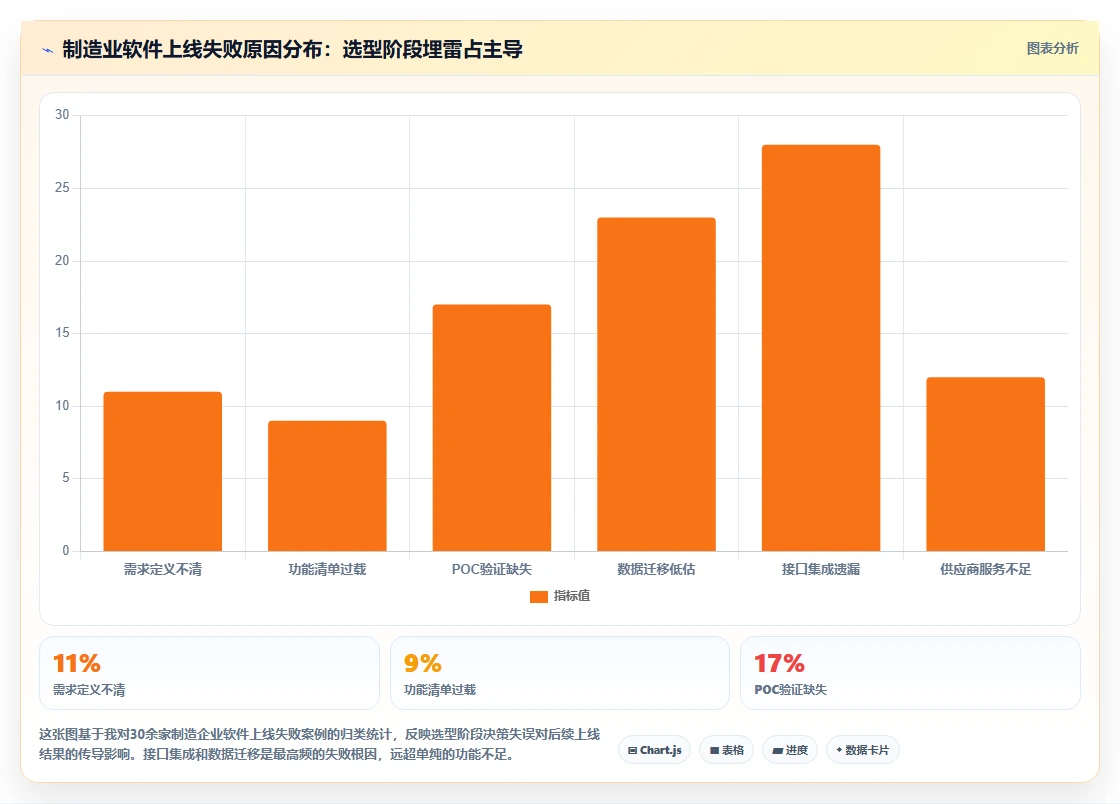The width and height of the screenshot is (1120, 804).
Task: Click the x-axis label 供应商服务不足
Action: point(986,569)
